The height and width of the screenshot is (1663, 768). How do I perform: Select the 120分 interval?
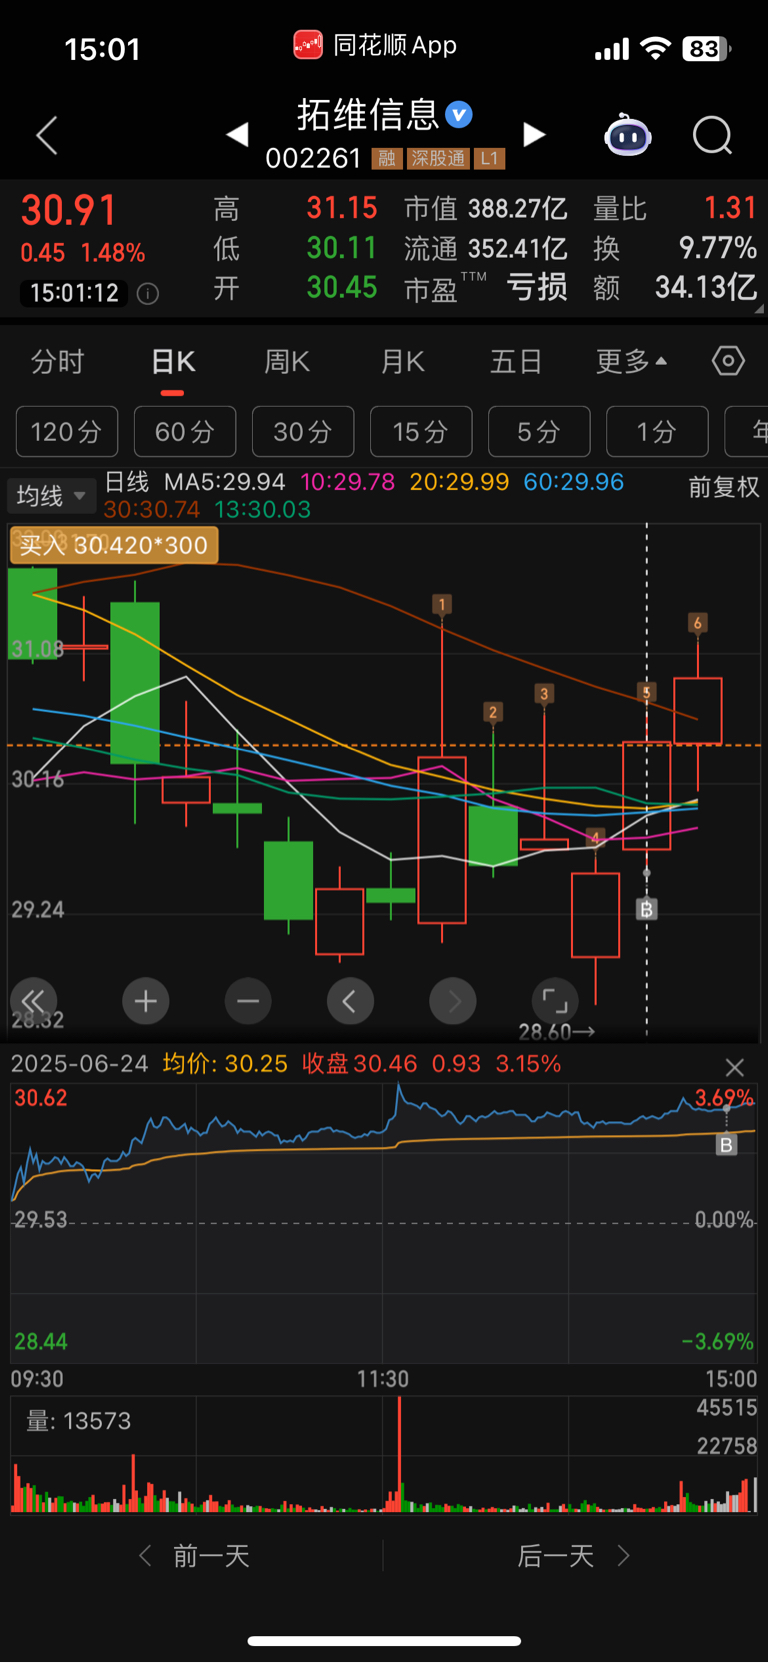click(67, 432)
